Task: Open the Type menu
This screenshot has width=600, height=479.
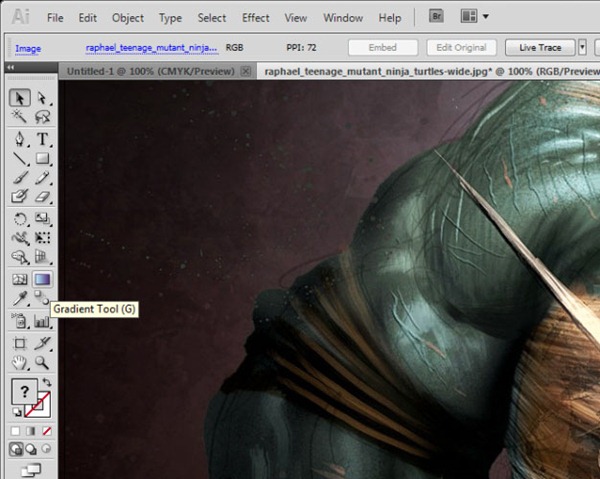Action: point(170,18)
